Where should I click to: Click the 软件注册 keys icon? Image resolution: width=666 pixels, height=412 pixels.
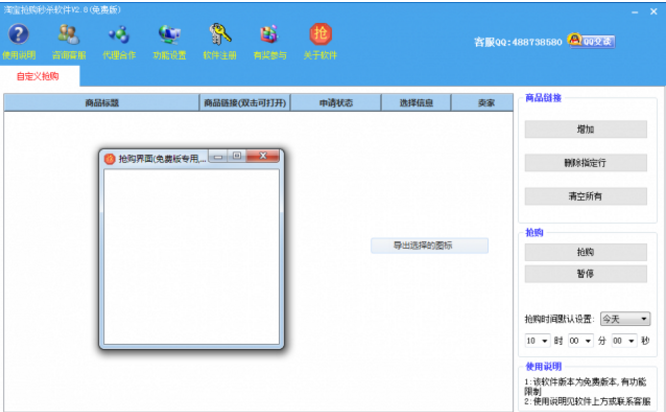pos(220,34)
